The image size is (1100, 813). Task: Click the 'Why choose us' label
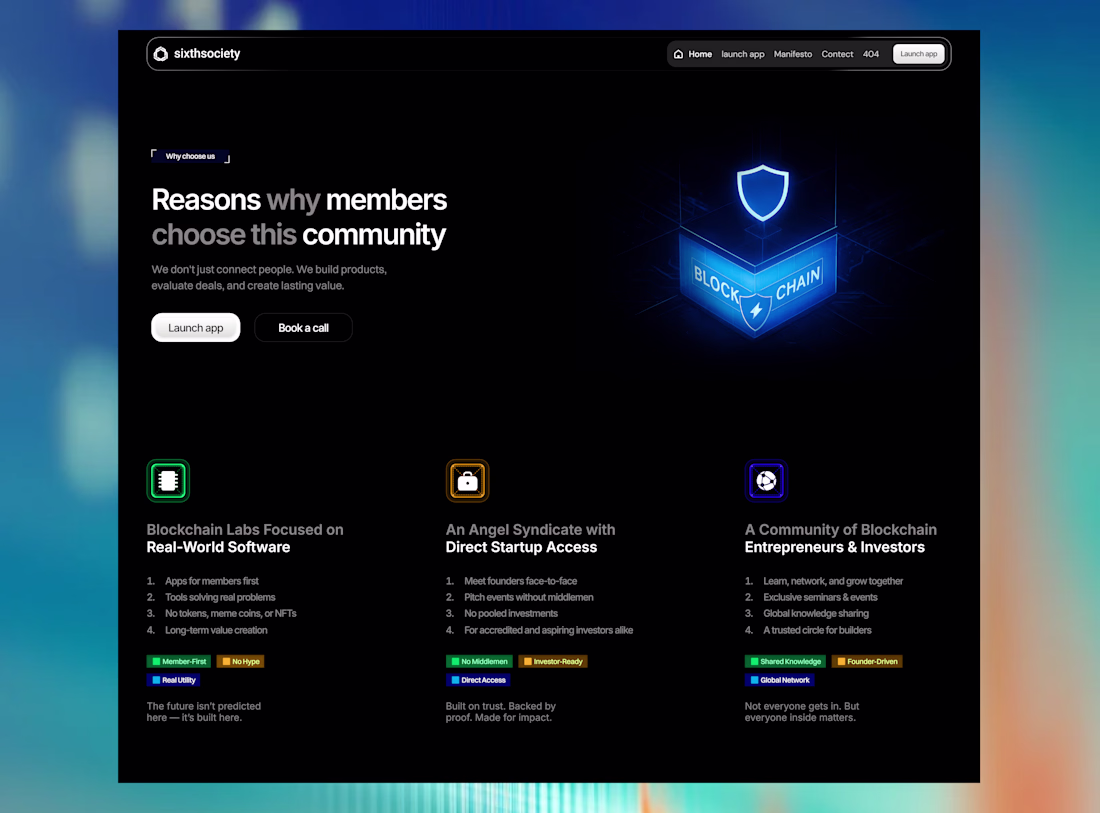pos(190,156)
